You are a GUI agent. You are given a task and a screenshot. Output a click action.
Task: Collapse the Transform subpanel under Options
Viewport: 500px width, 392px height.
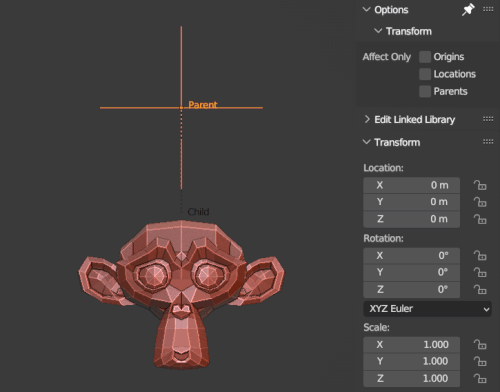click(378, 31)
